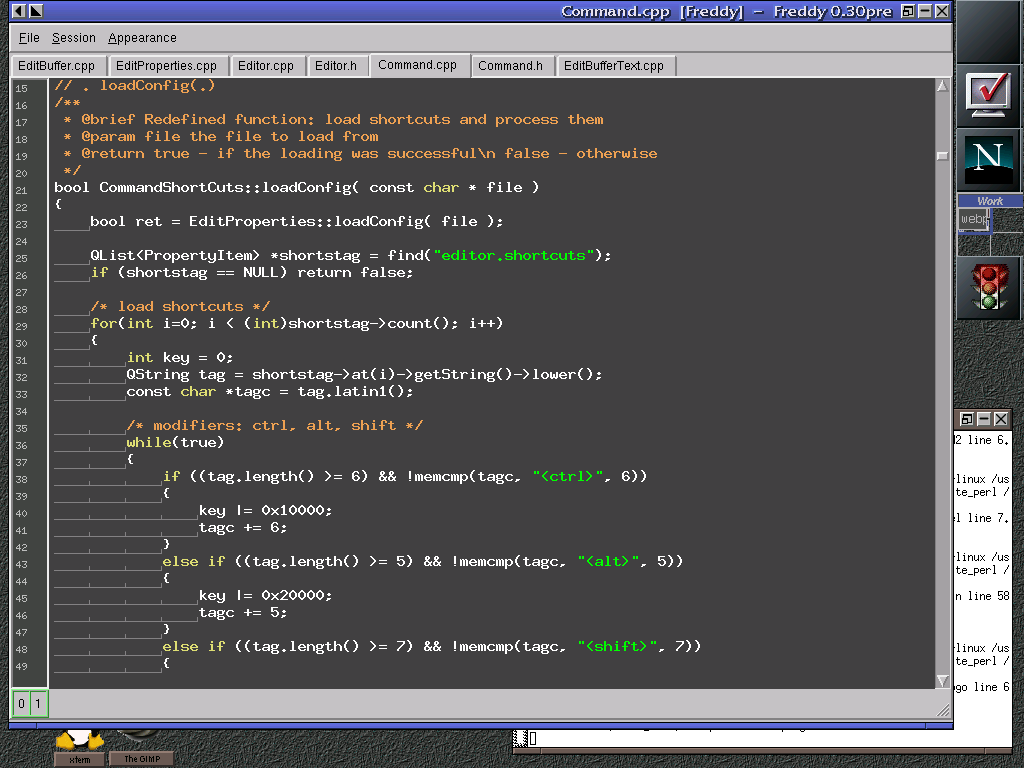Click the editor scrollbar down arrow
This screenshot has width=1024, height=768.
pos(942,681)
